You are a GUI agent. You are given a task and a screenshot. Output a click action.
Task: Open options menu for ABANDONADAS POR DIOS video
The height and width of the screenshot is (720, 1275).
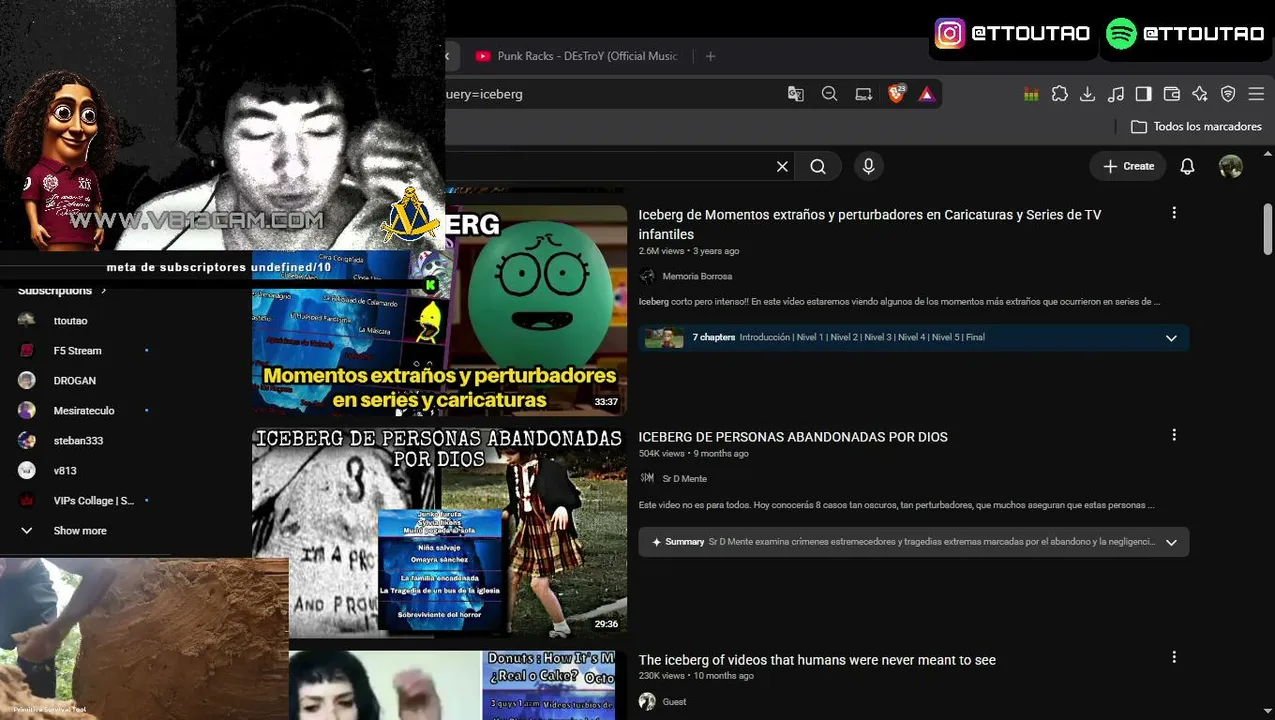click(1174, 435)
